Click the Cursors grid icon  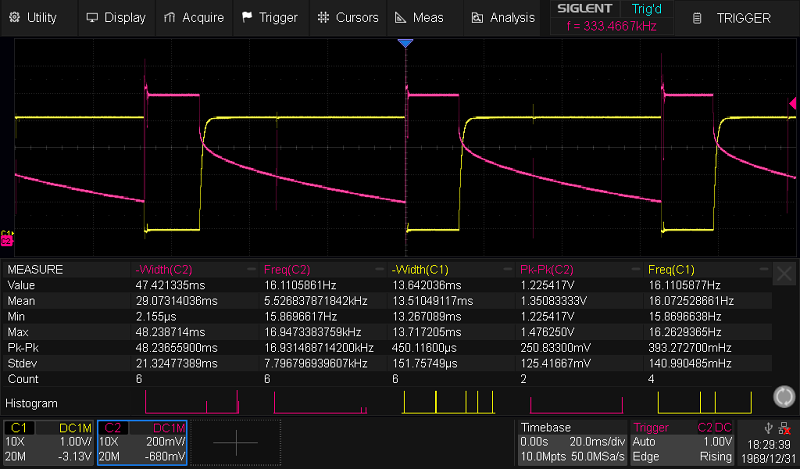[x=323, y=17]
